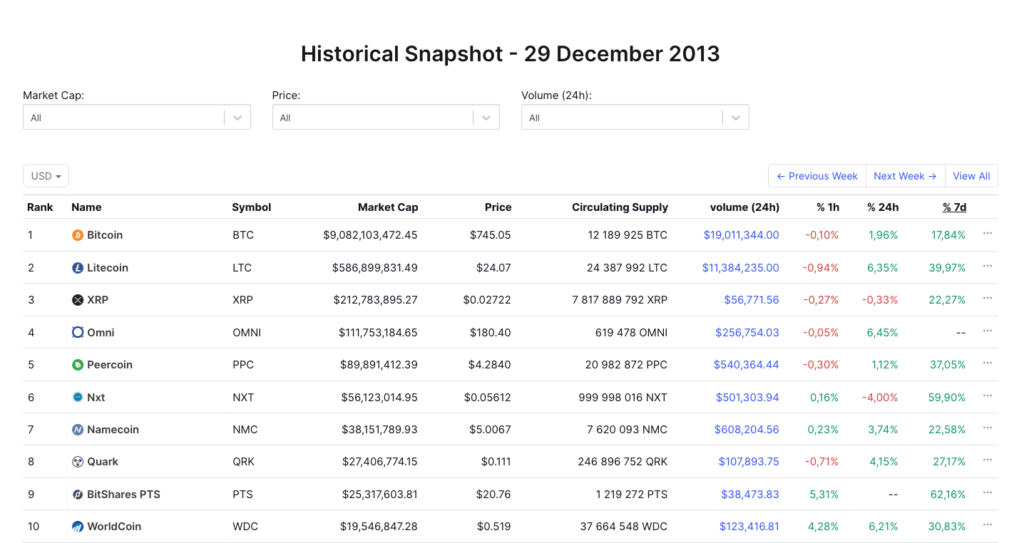
Task: Open the more options menu for Peercoin row
Action: pyautogui.click(x=987, y=363)
